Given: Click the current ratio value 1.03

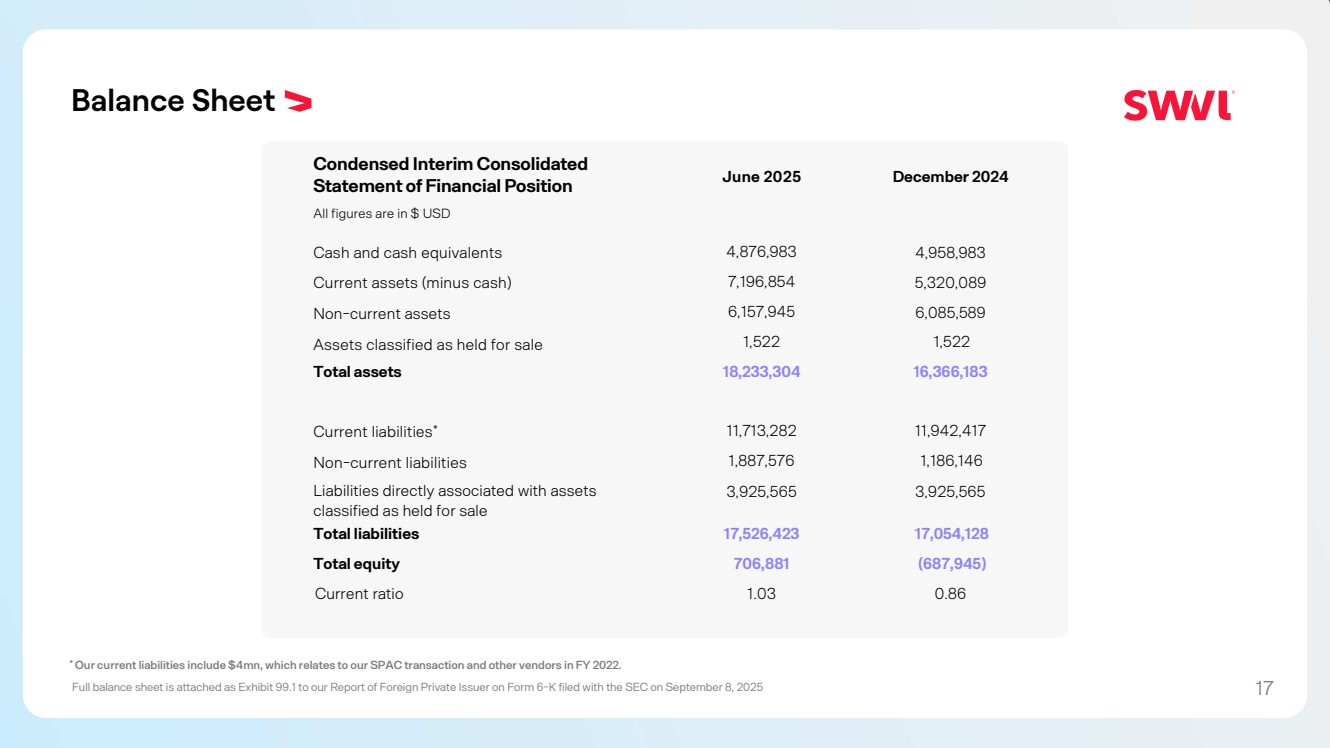Looking at the screenshot, I should point(761,594).
